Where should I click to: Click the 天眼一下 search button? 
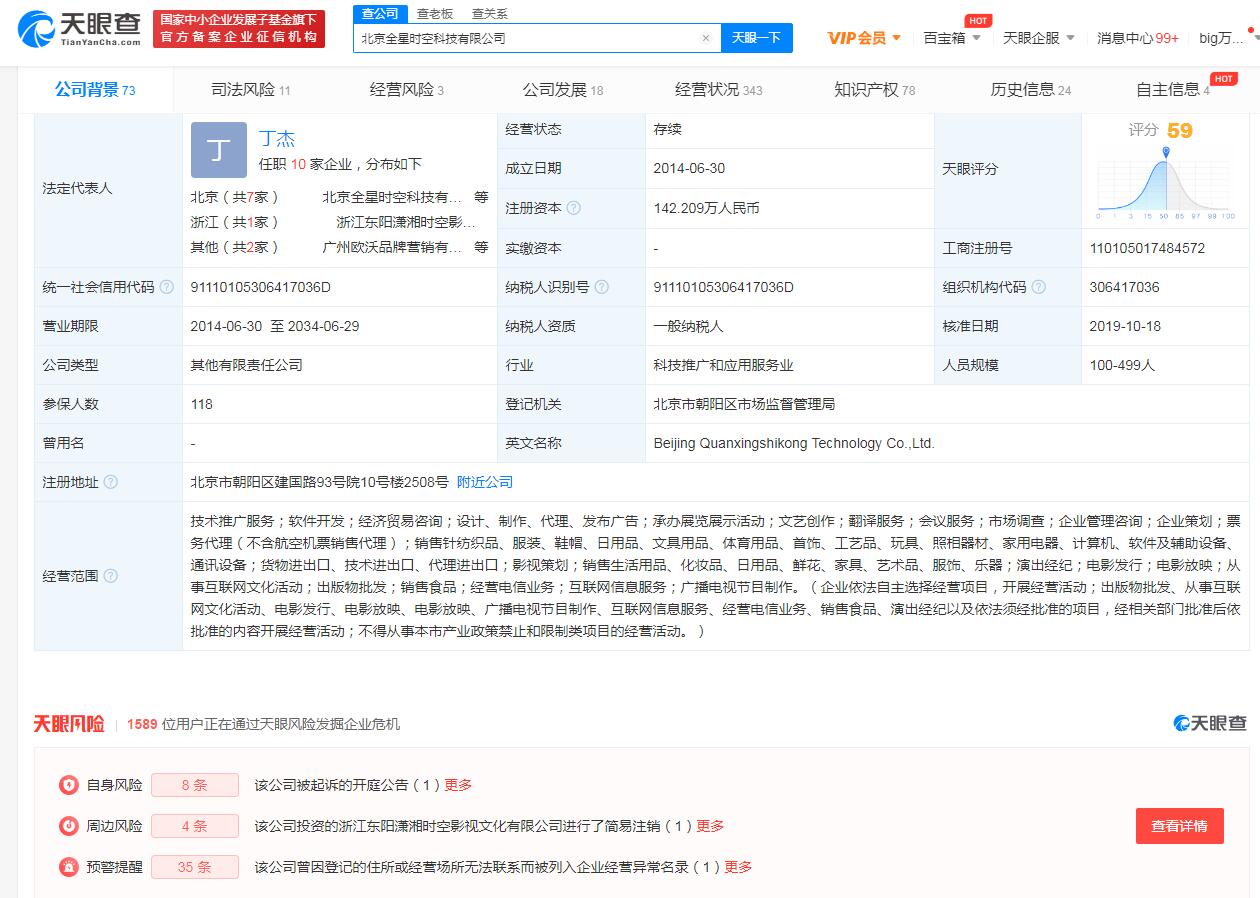(756, 38)
